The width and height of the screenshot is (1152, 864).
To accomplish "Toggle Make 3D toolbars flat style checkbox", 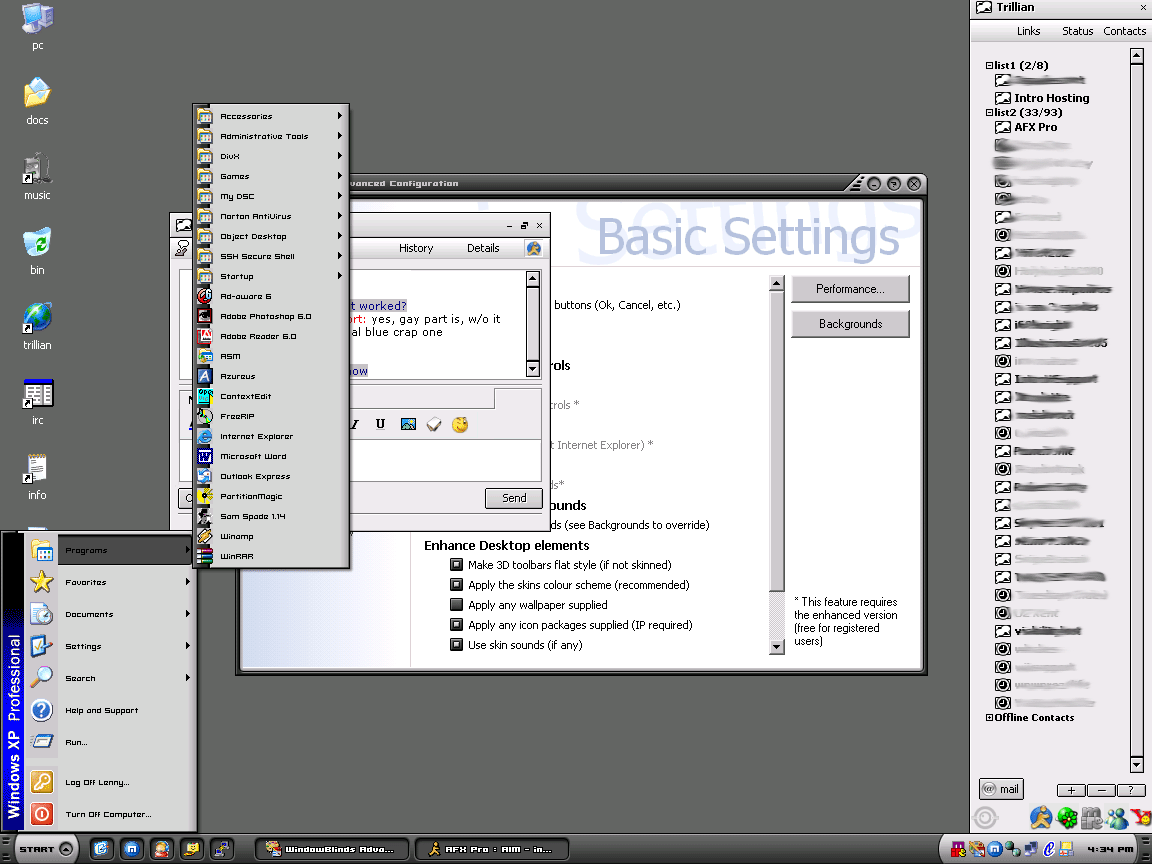I will 457,565.
